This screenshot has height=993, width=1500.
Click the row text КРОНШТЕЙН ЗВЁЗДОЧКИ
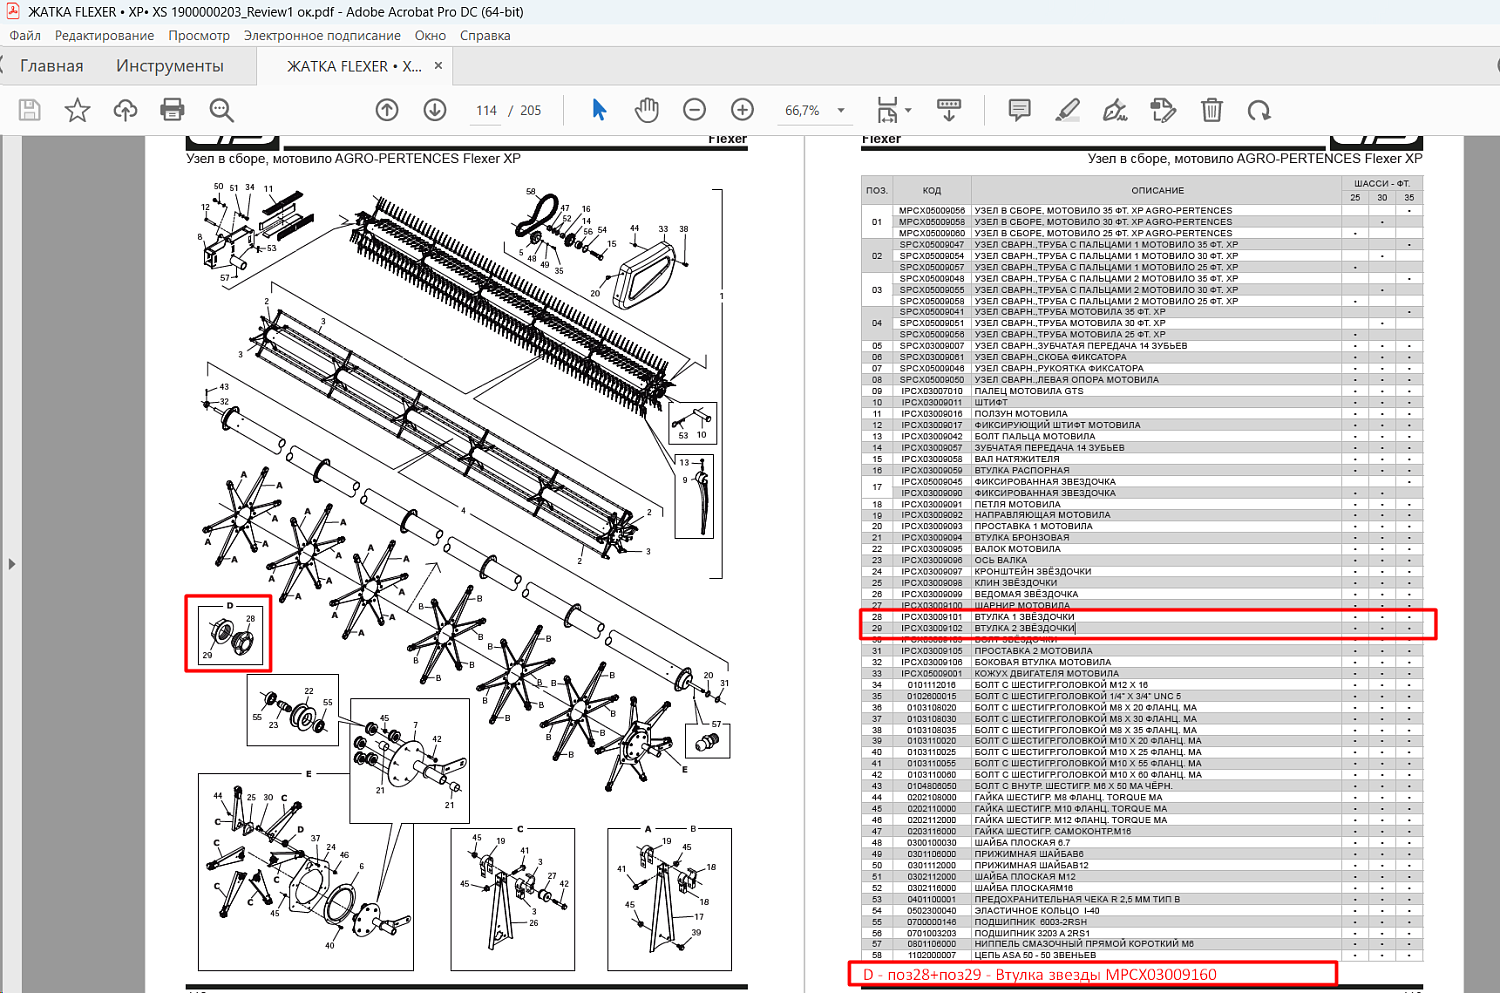1033,571
